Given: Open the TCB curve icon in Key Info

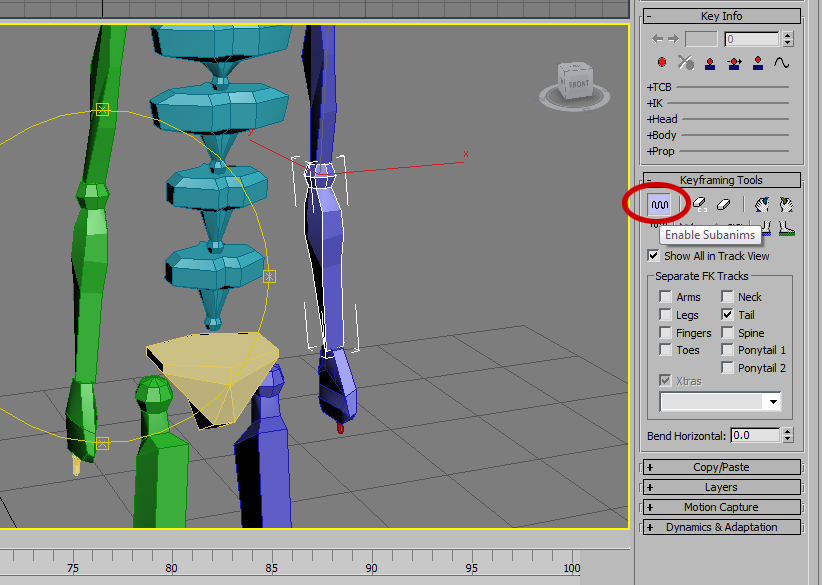Looking at the screenshot, I should pyautogui.click(x=779, y=61).
